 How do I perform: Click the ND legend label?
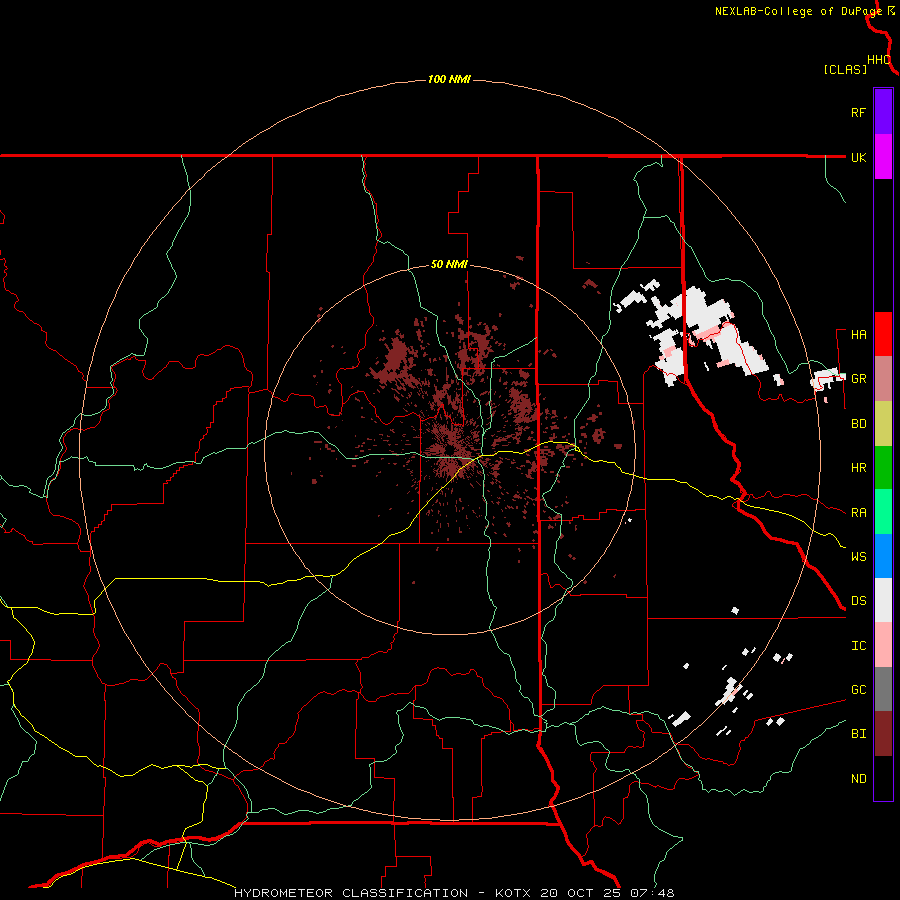(x=858, y=779)
